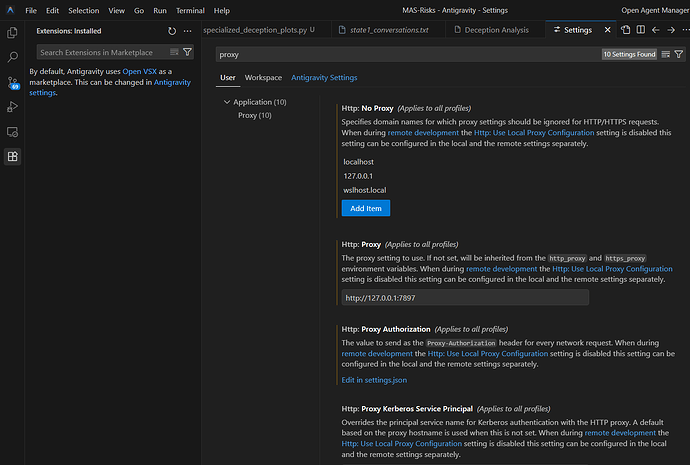Click the Http: No Proxy setting title
Screen dimensions: 690x465
(367, 108)
